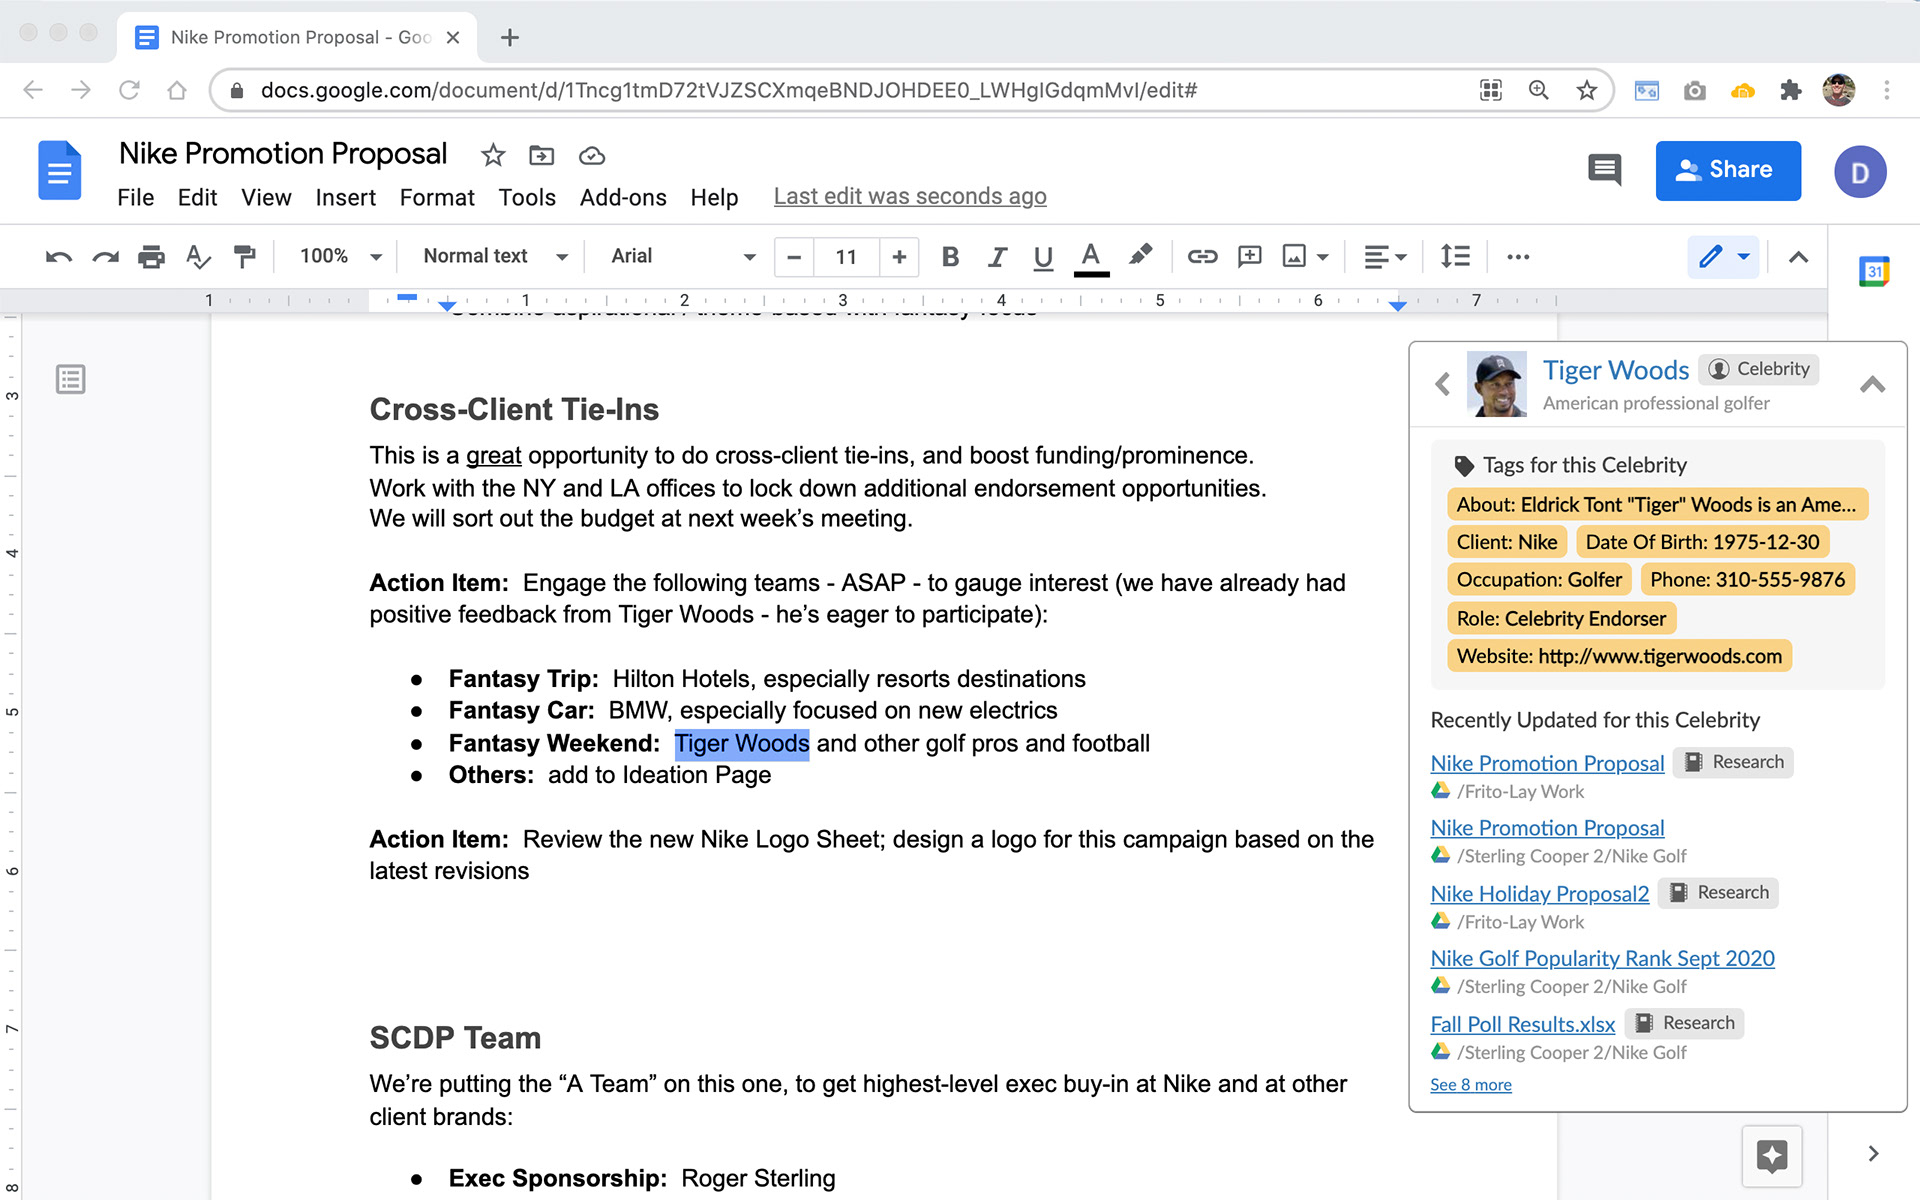Viewport: 1920px width, 1200px height.
Task: Reload the page in Chrome
Action: point(129,90)
